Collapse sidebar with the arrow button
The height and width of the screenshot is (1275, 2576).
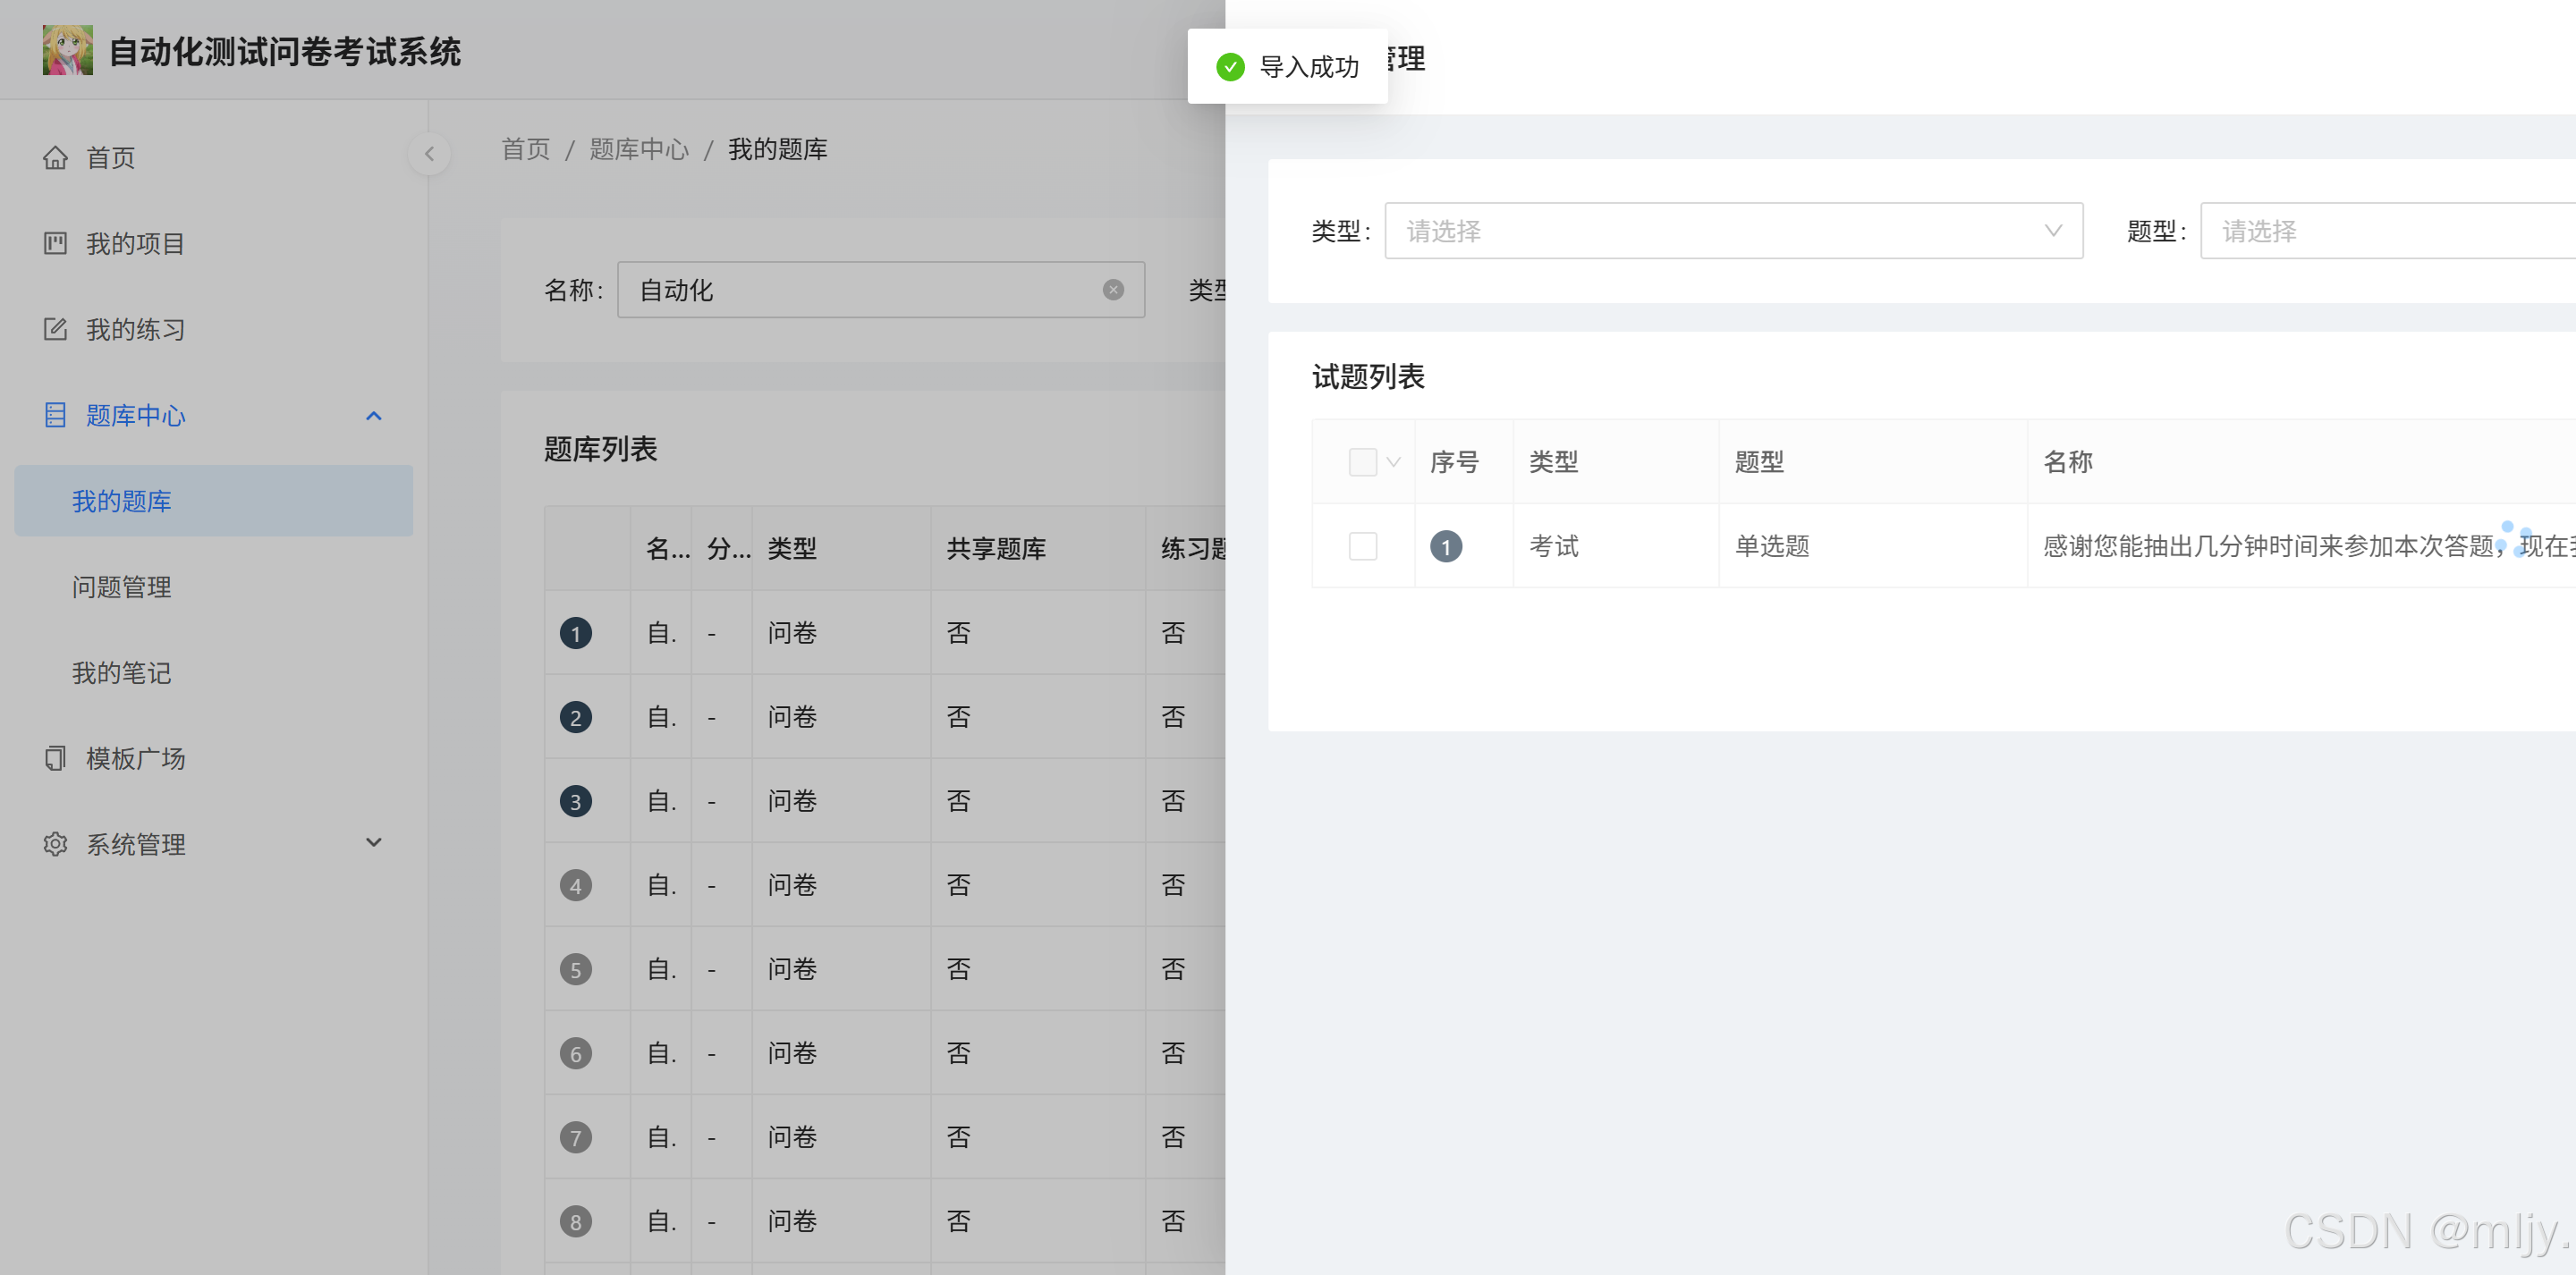click(x=429, y=154)
